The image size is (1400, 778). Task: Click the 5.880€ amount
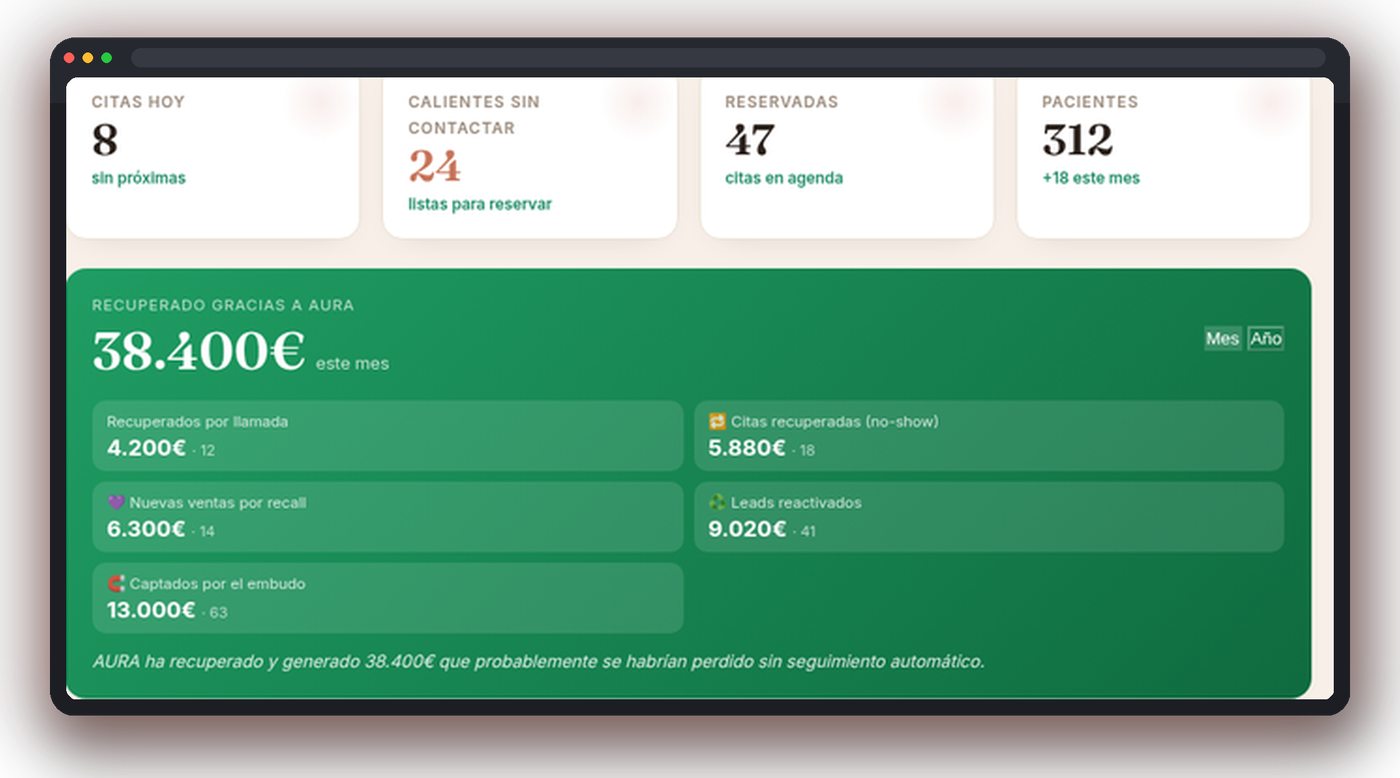pyautogui.click(x=747, y=448)
